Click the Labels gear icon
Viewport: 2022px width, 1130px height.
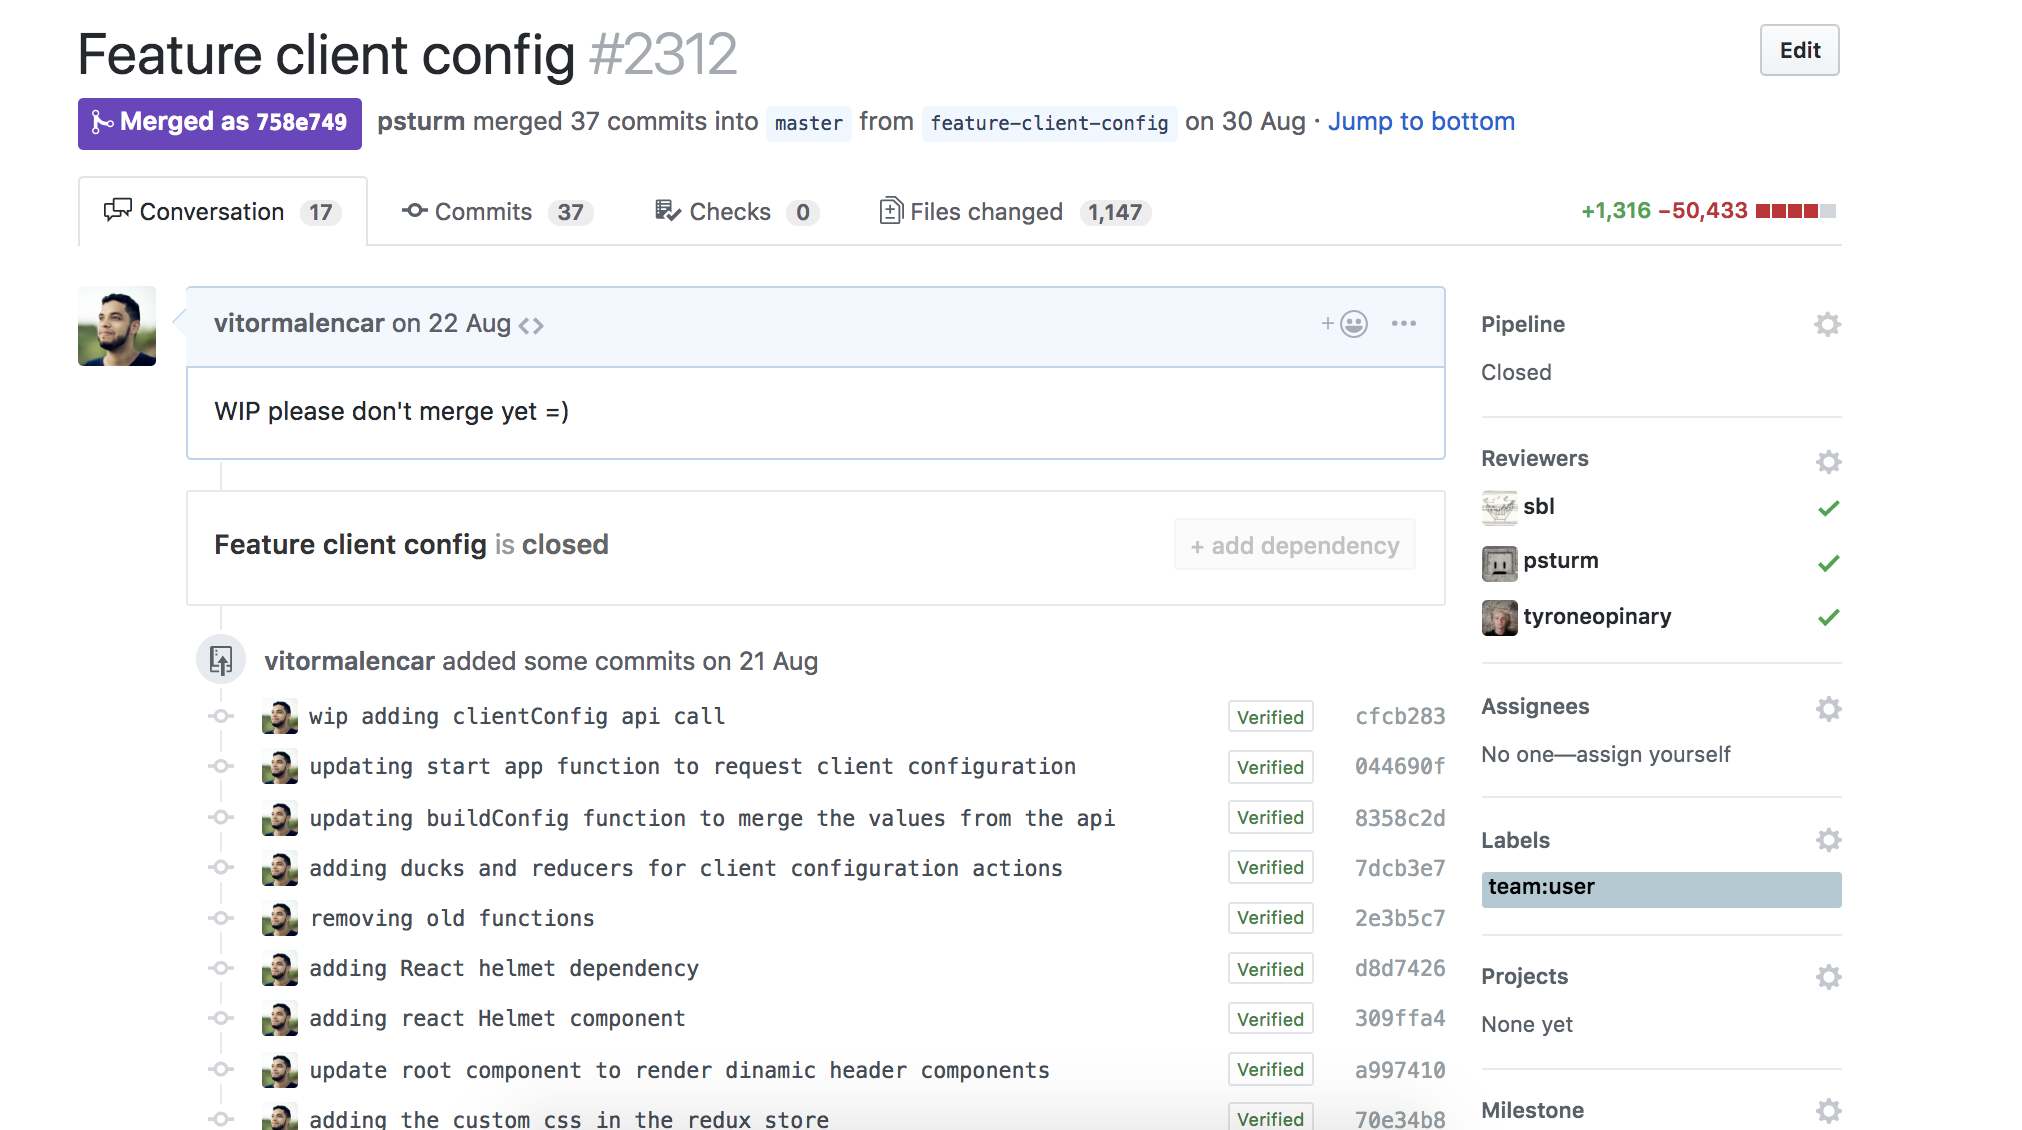tap(1828, 840)
